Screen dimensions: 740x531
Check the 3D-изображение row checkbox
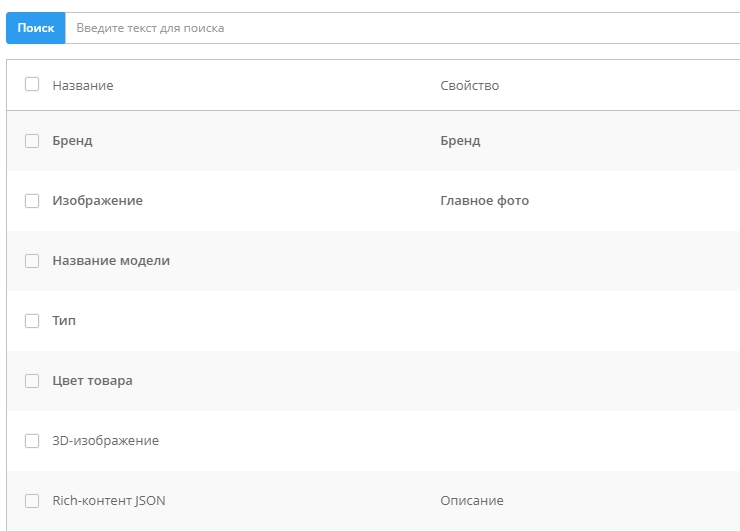click(32, 441)
